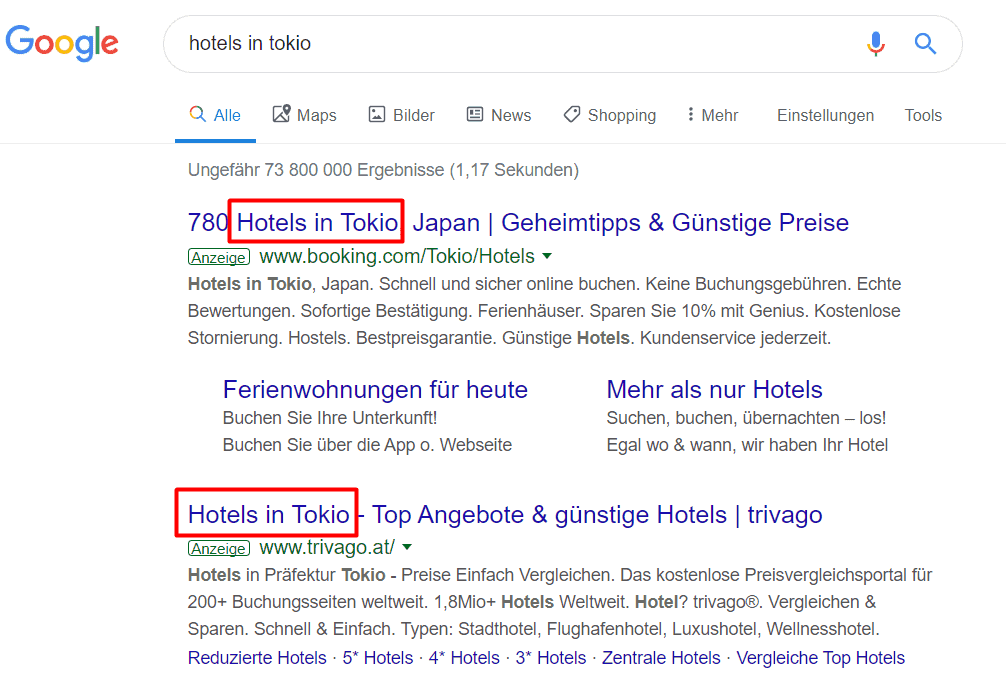Switch to the Bilder tab
The height and width of the screenshot is (690, 1006).
[x=401, y=115]
